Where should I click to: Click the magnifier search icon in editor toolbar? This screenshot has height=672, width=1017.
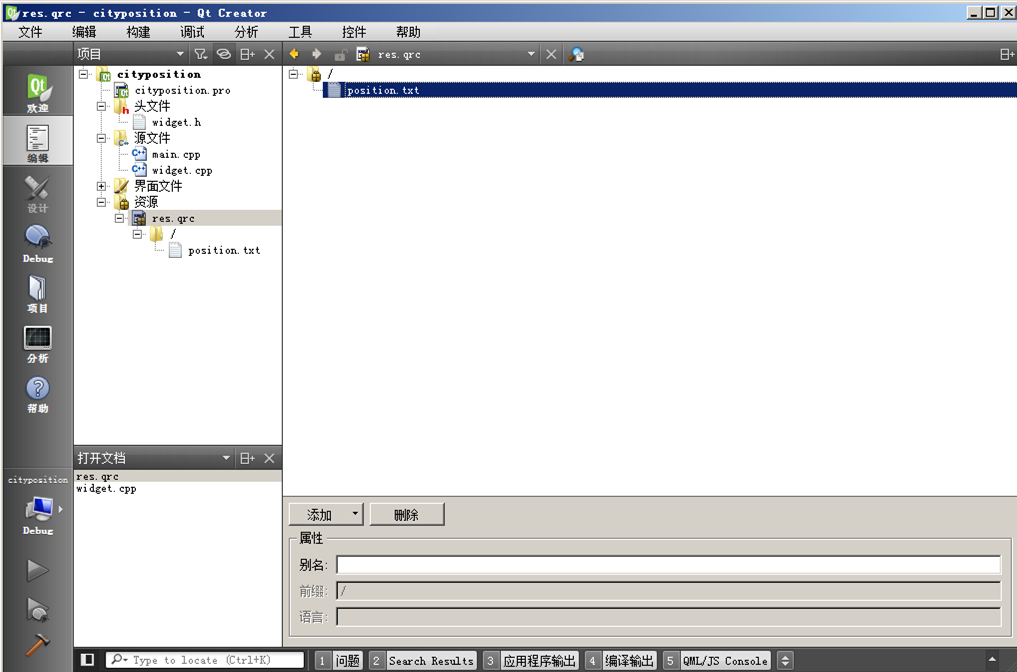click(x=576, y=54)
